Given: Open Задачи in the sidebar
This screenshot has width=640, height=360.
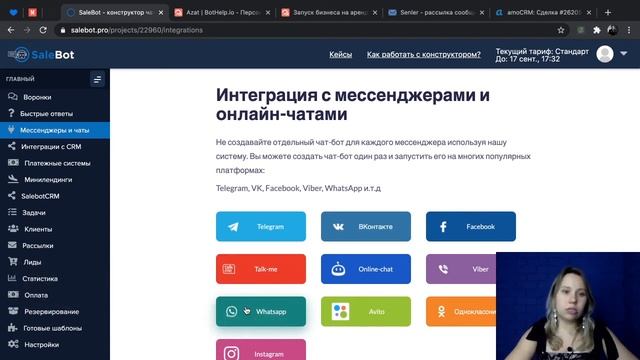Looking at the screenshot, I should (55, 213).
